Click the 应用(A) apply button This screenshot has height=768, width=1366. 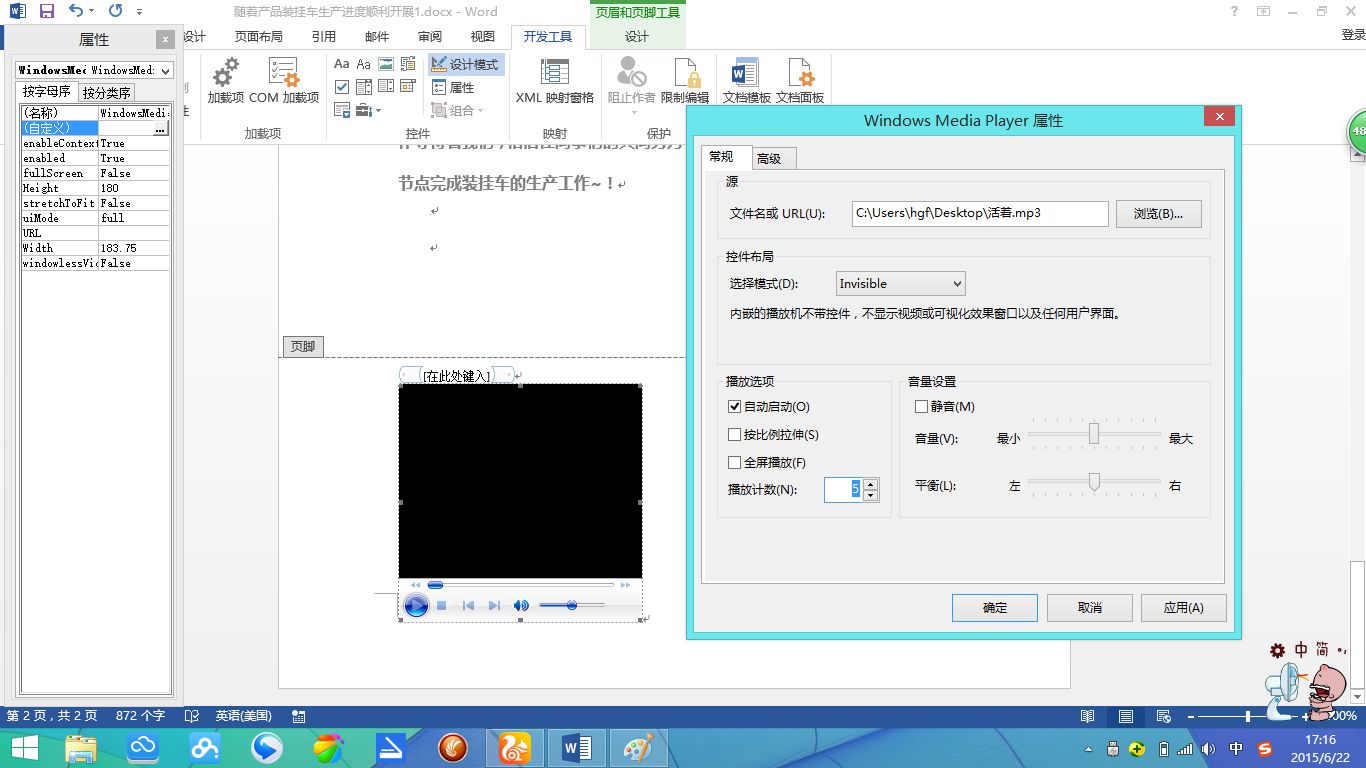(1184, 608)
